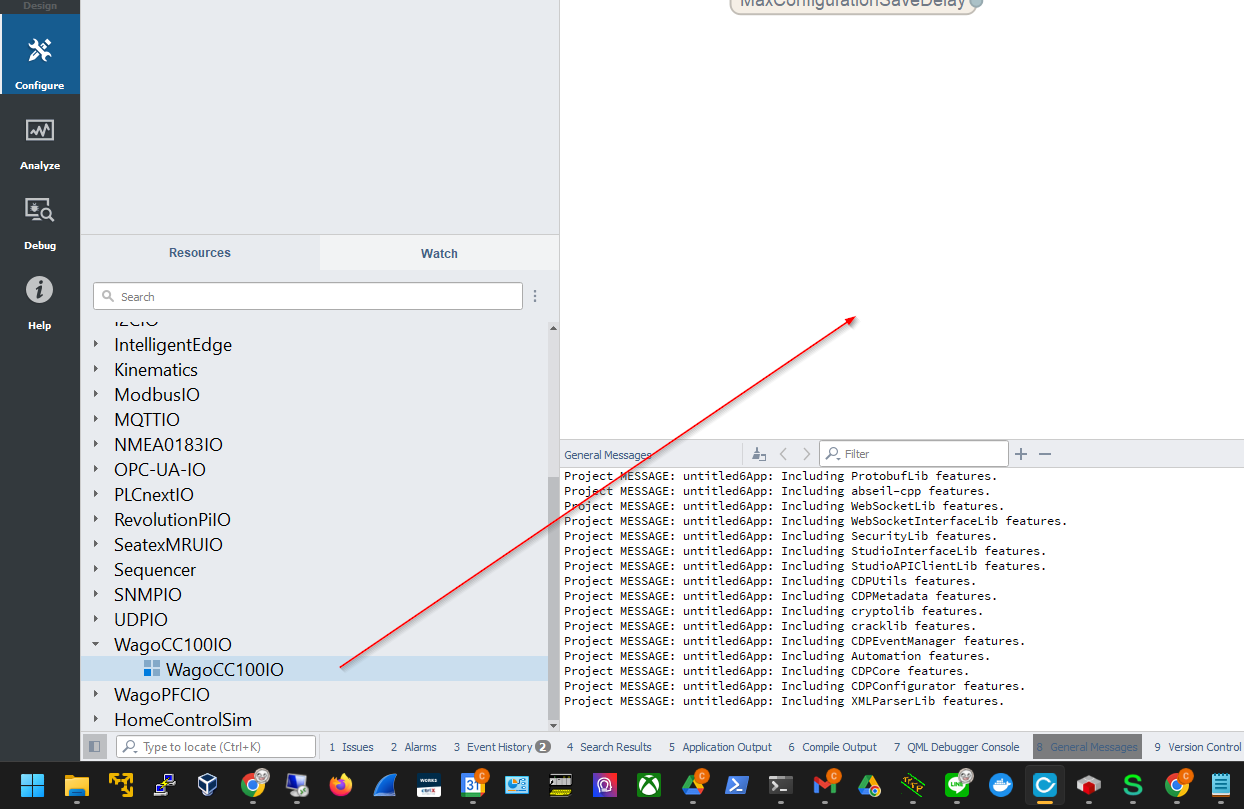Open Docker Desktop from taskbar
The height and width of the screenshot is (809, 1244).
1001,785
